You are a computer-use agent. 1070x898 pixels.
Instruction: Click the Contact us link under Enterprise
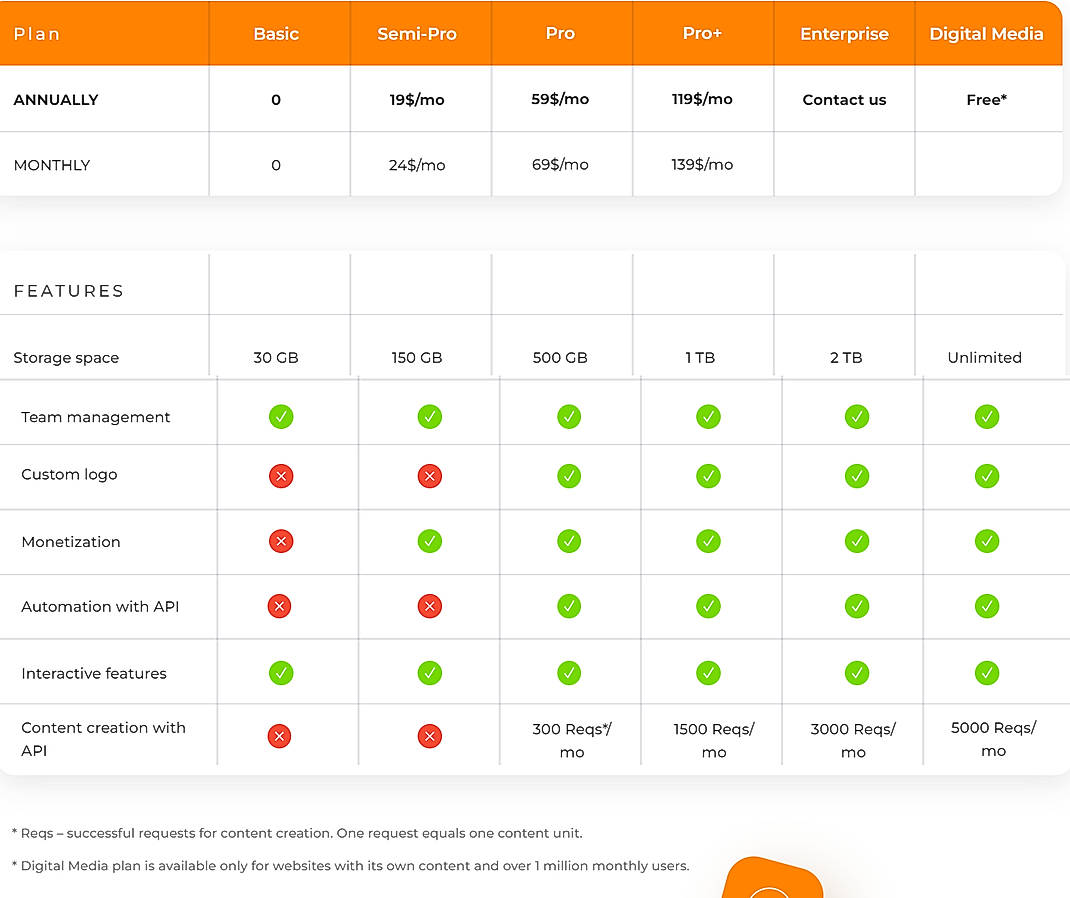point(844,100)
